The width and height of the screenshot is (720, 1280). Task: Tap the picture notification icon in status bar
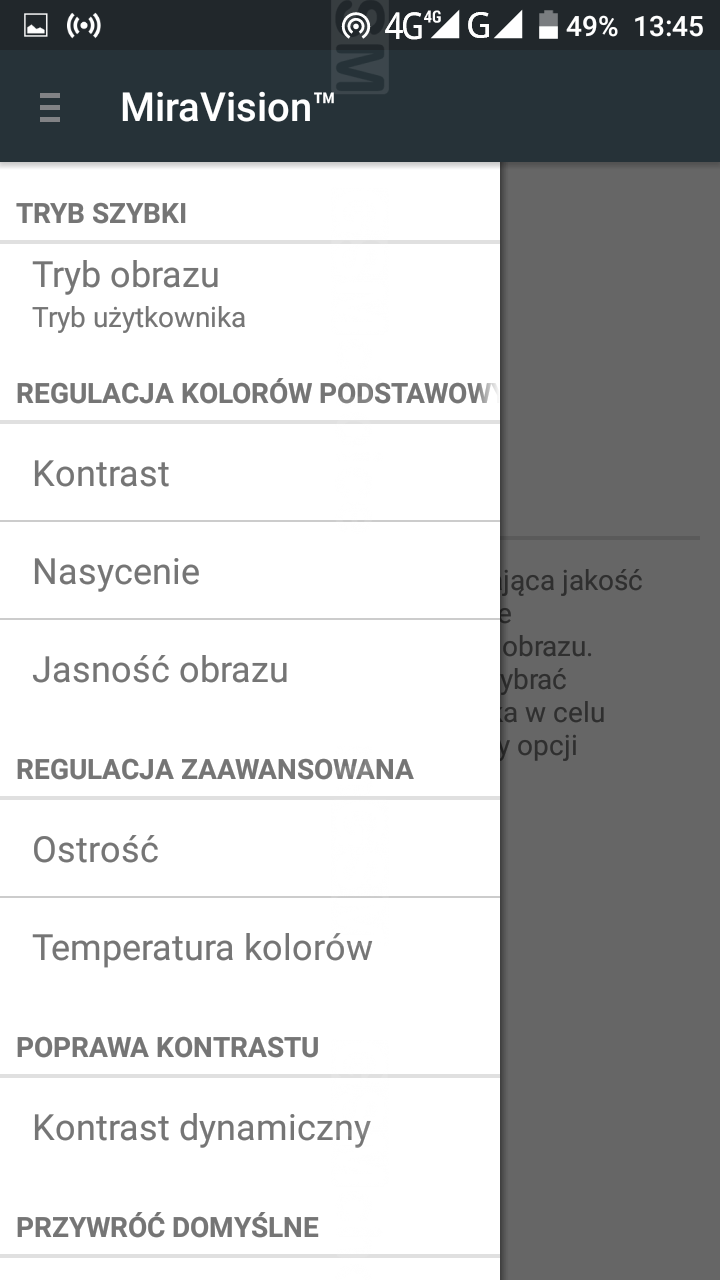36,26
